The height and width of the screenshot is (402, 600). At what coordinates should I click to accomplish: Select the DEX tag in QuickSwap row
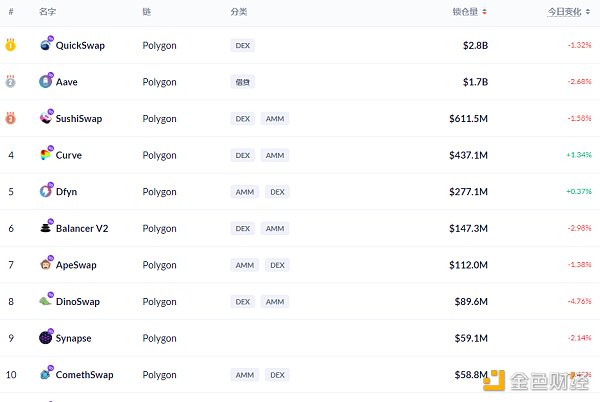242,45
